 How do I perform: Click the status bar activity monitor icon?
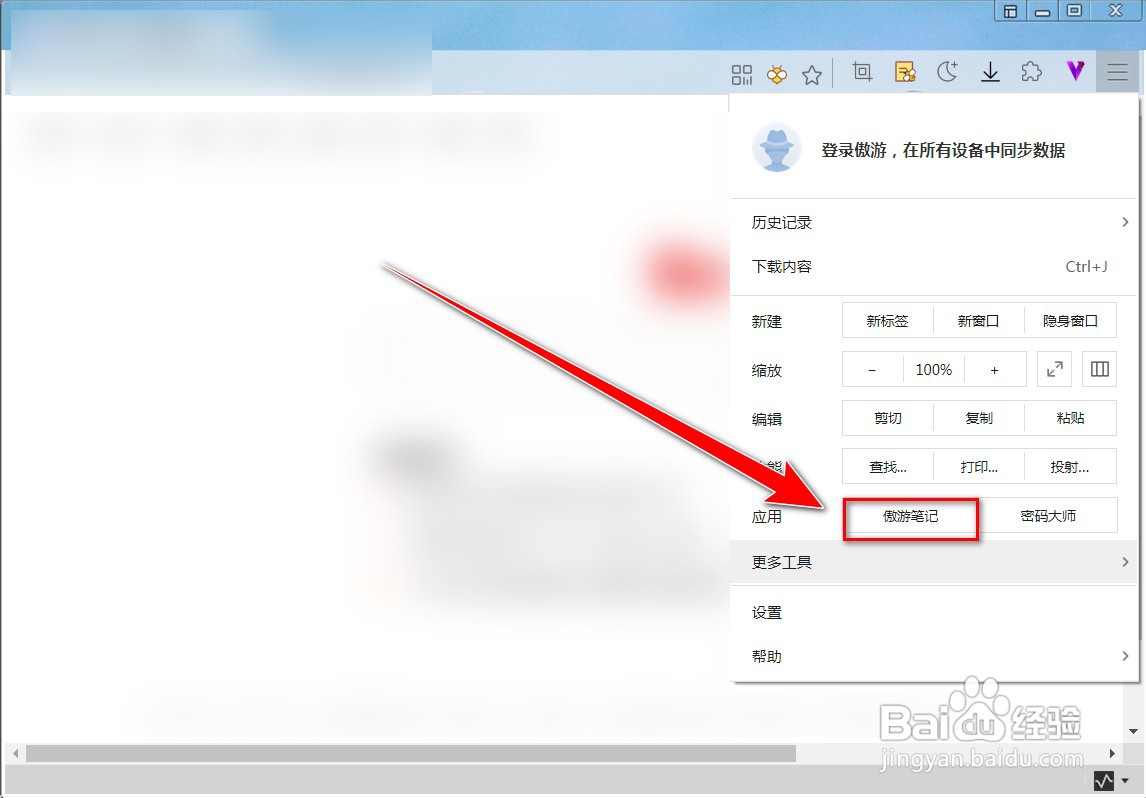click(1104, 780)
